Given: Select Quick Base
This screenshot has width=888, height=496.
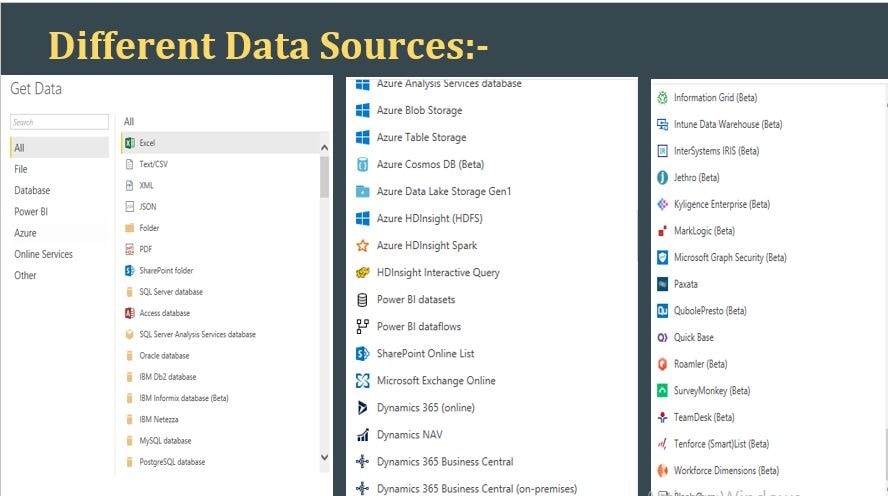Looking at the screenshot, I should click(694, 337).
